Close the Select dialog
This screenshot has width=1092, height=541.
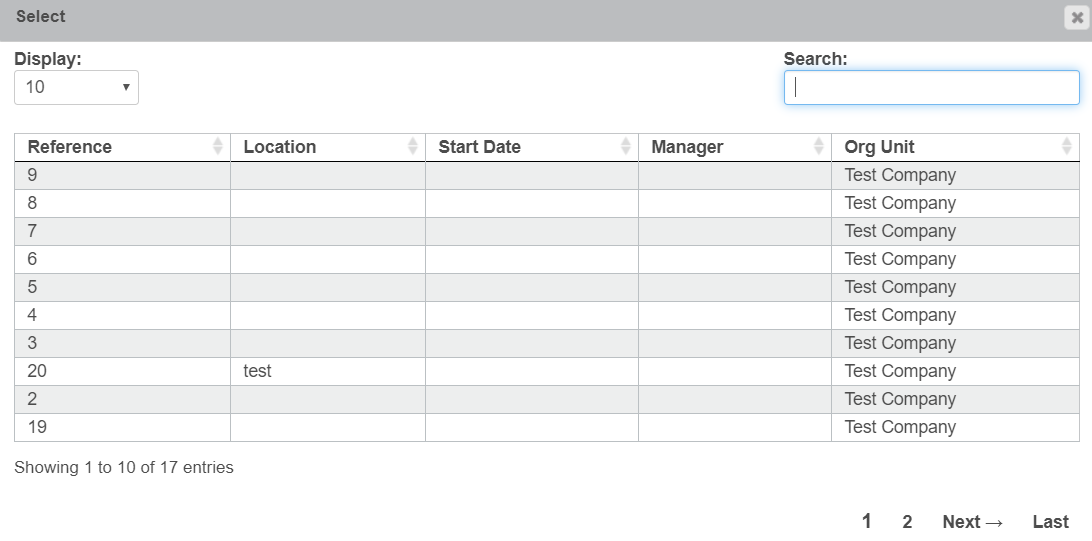pyautogui.click(x=1077, y=17)
